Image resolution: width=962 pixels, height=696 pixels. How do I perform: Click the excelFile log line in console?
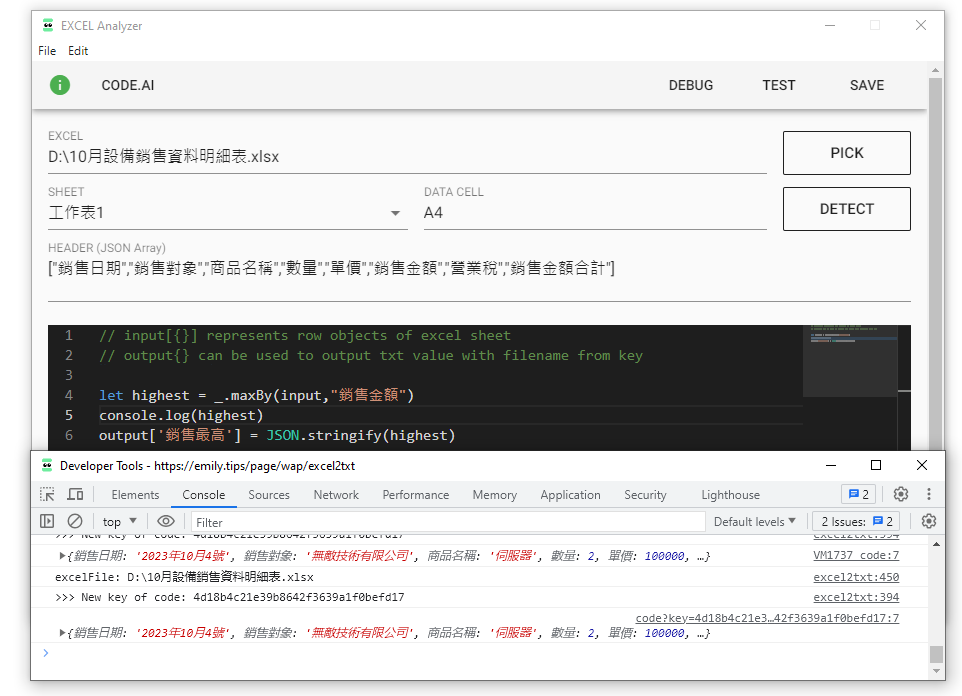pyautogui.click(x=184, y=577)
